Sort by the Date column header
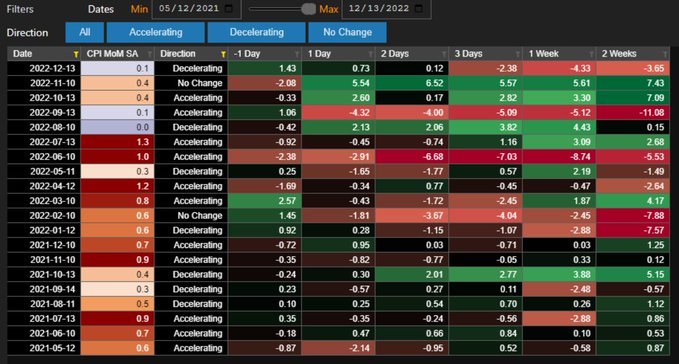The height and width of the screenshot is (364, 679). pyautogui.click(x=23, y=54)
